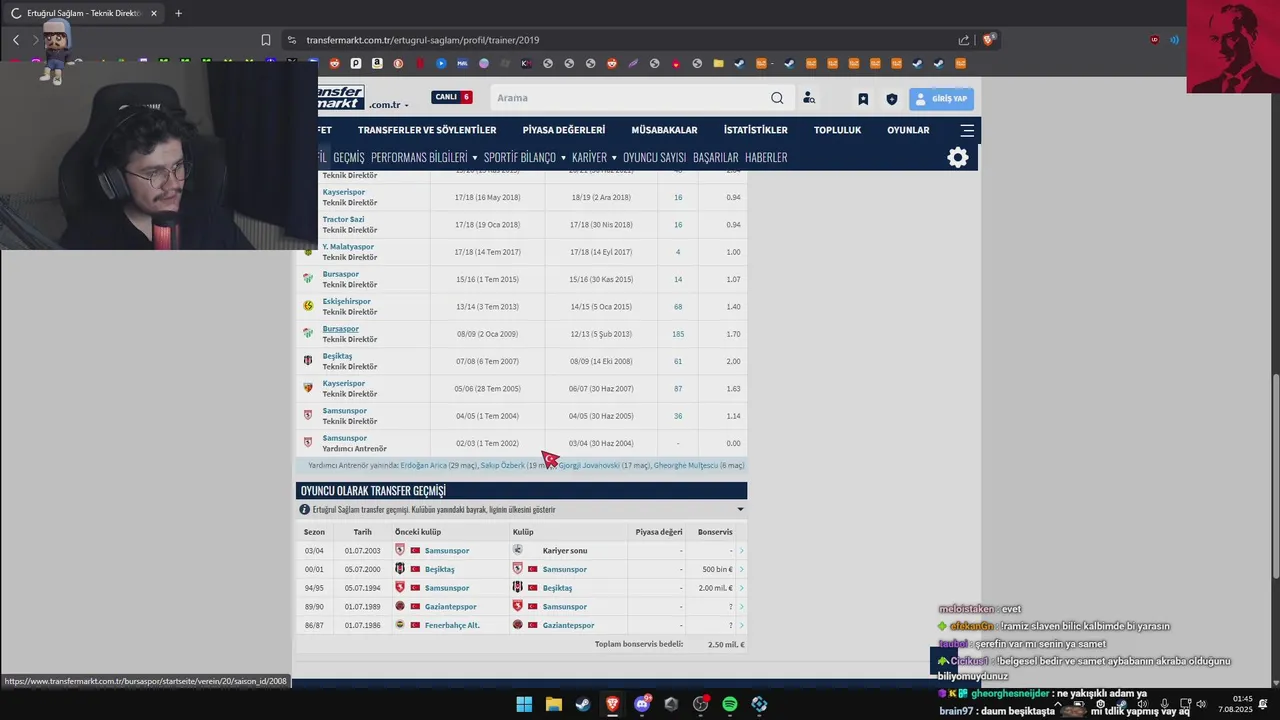This screenshot has width=1280, height=720.
Task: Open Erdoğan Arıca assistant coach link
Action: tap(424, 465)
